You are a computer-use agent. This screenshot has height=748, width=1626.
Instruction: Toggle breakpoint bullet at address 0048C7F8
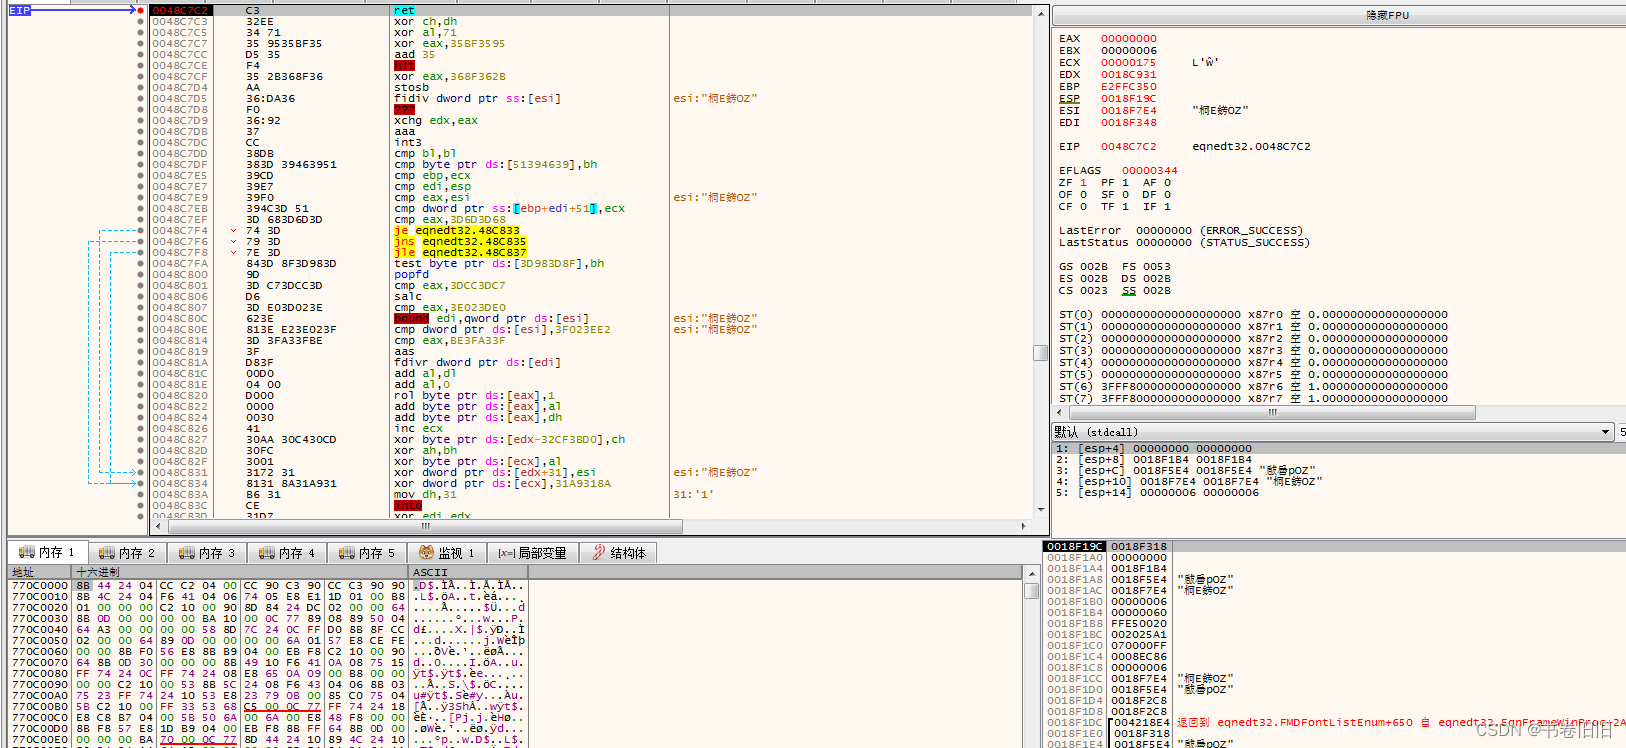140,253
